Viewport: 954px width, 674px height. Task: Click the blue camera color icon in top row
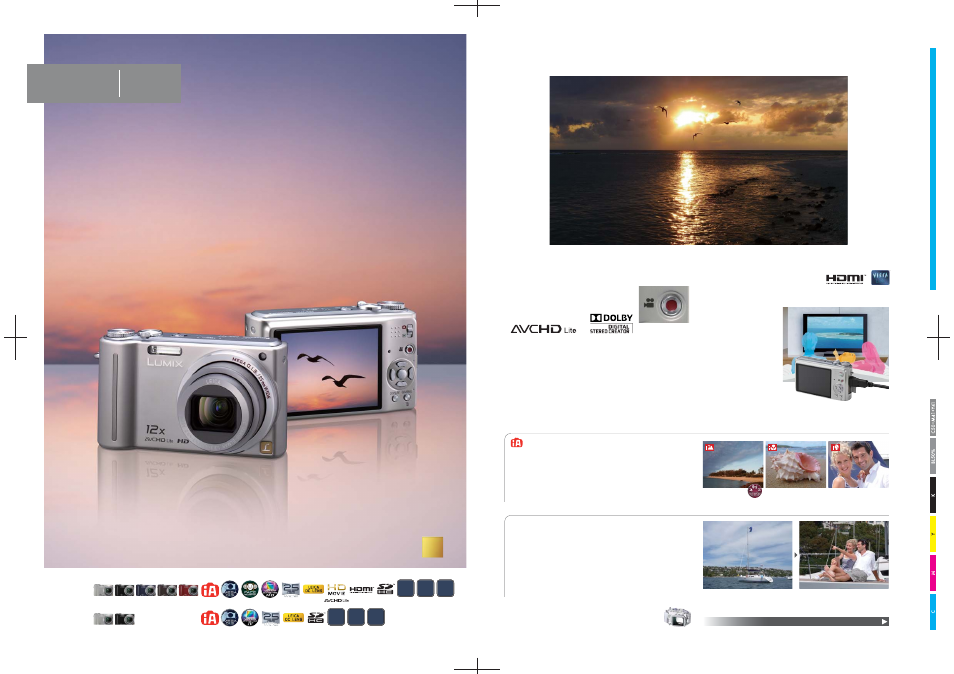pos(146,589)
